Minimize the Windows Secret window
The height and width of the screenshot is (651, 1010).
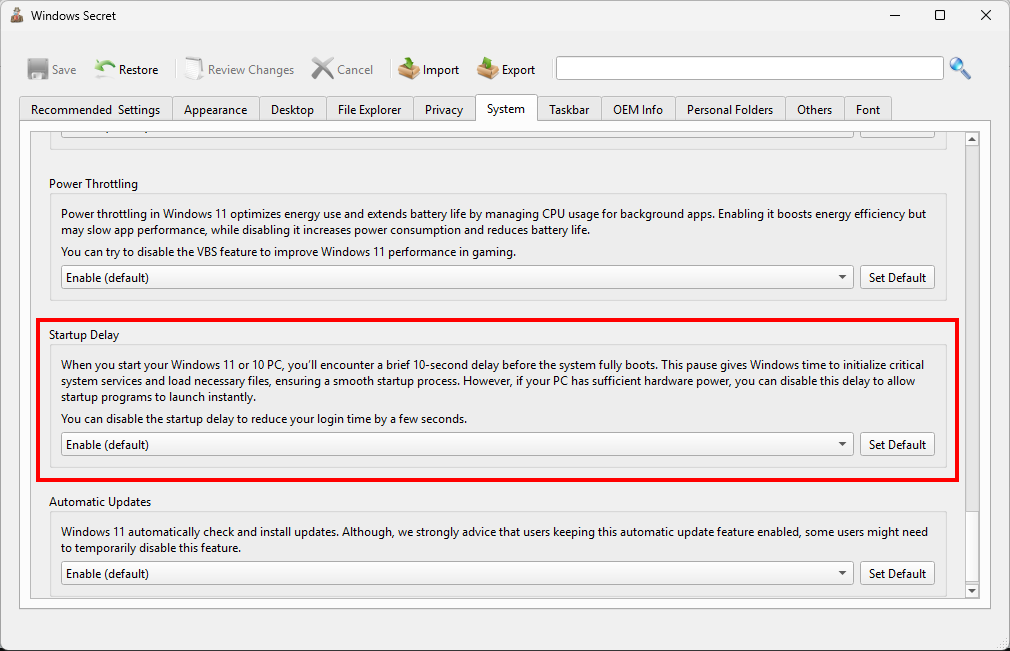895,15
